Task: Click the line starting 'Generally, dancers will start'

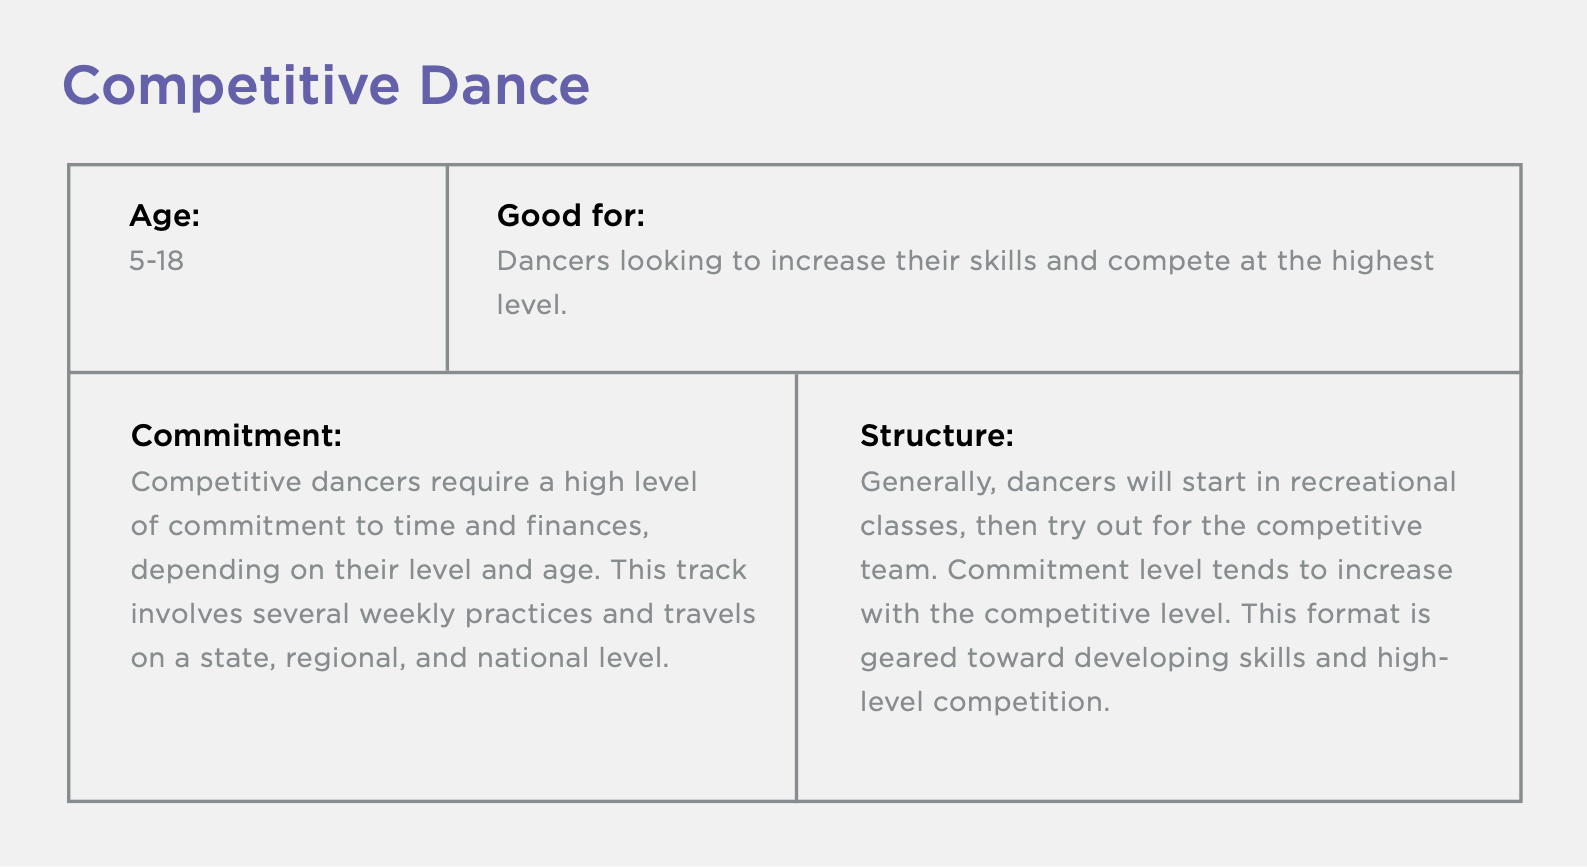Action: [1157, 482]
